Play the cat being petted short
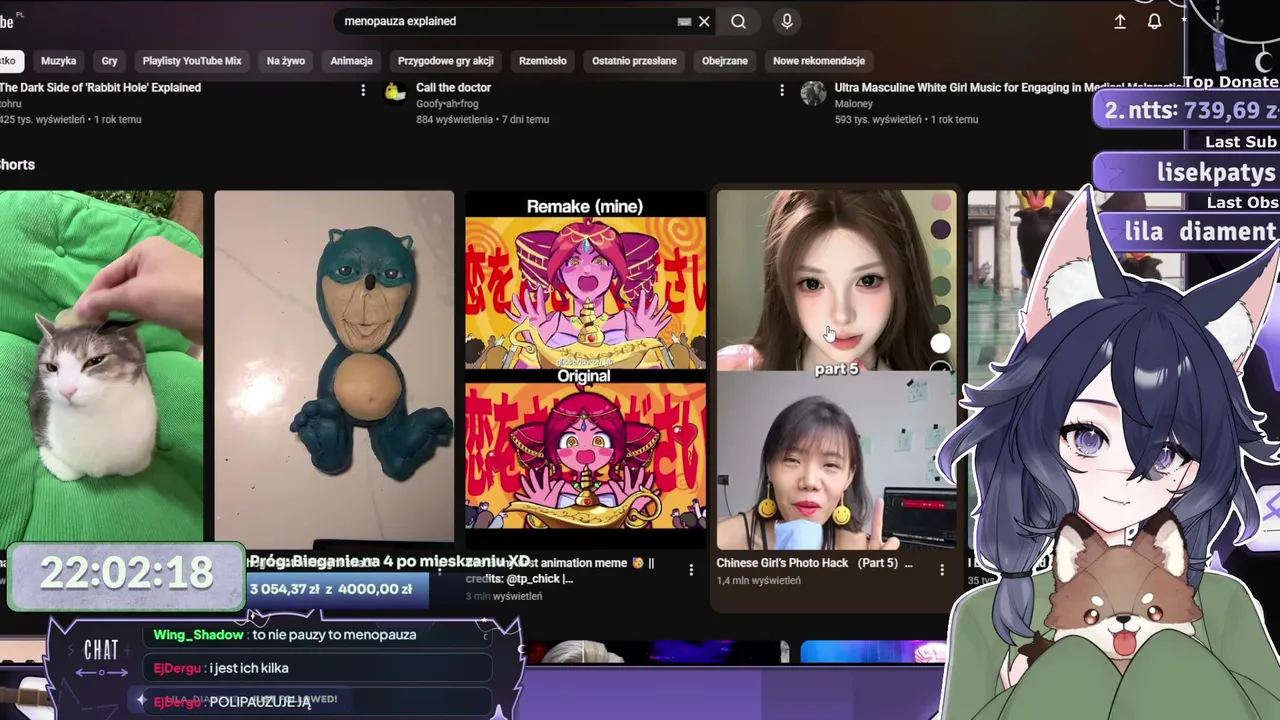This screenshot has width=1280, height=720. coord(101,366)
